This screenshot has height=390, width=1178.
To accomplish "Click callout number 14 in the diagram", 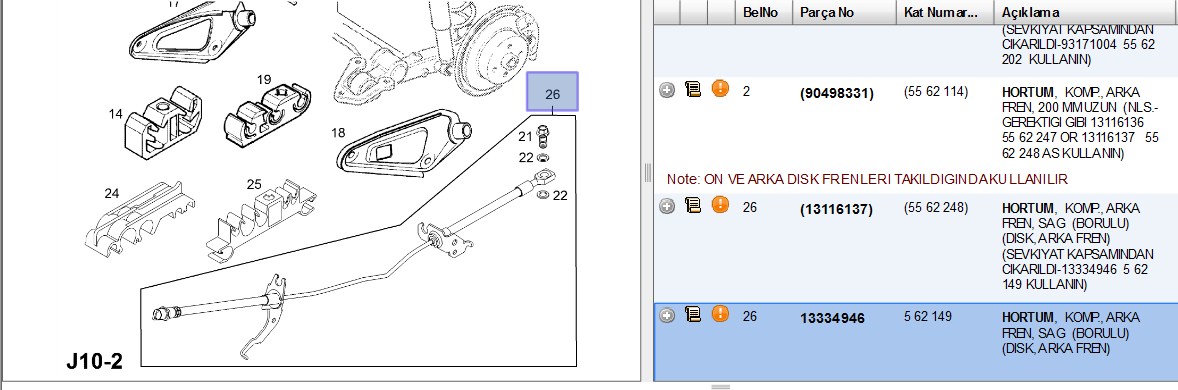I will [115, 114].
